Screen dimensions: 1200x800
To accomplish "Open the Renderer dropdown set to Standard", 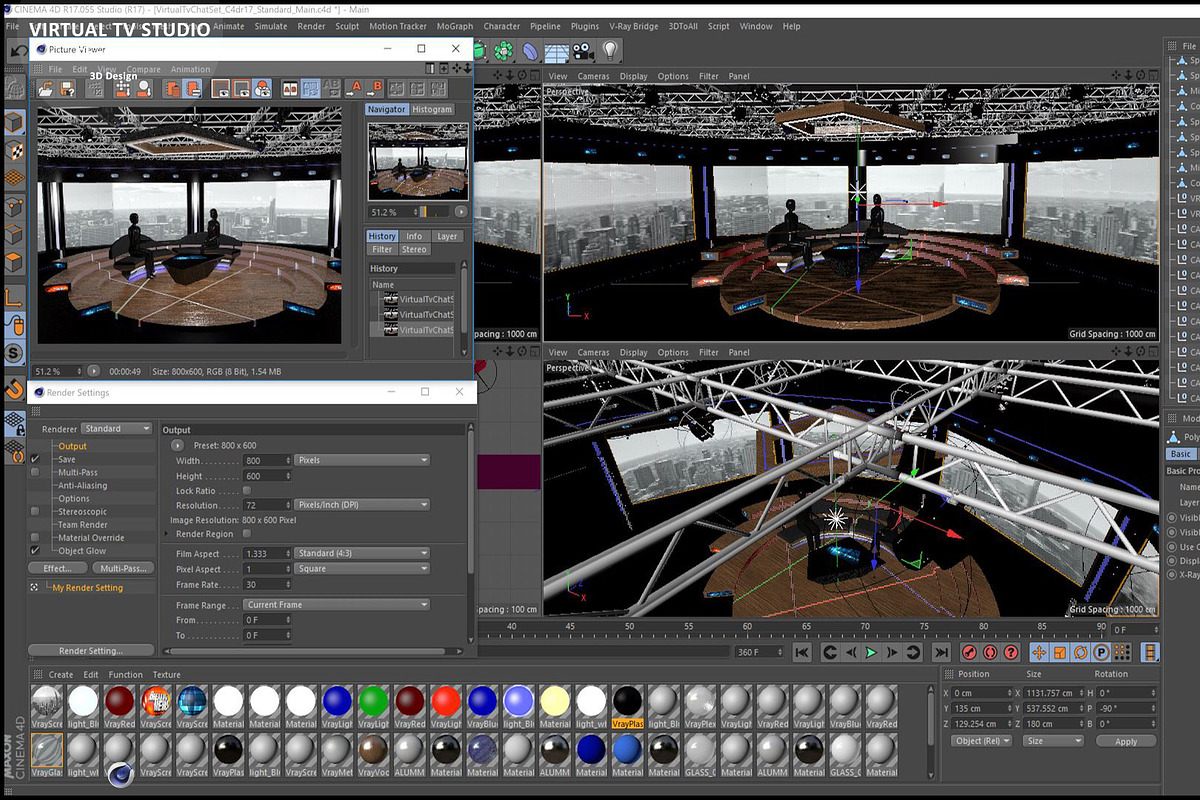I will point(115,427).
